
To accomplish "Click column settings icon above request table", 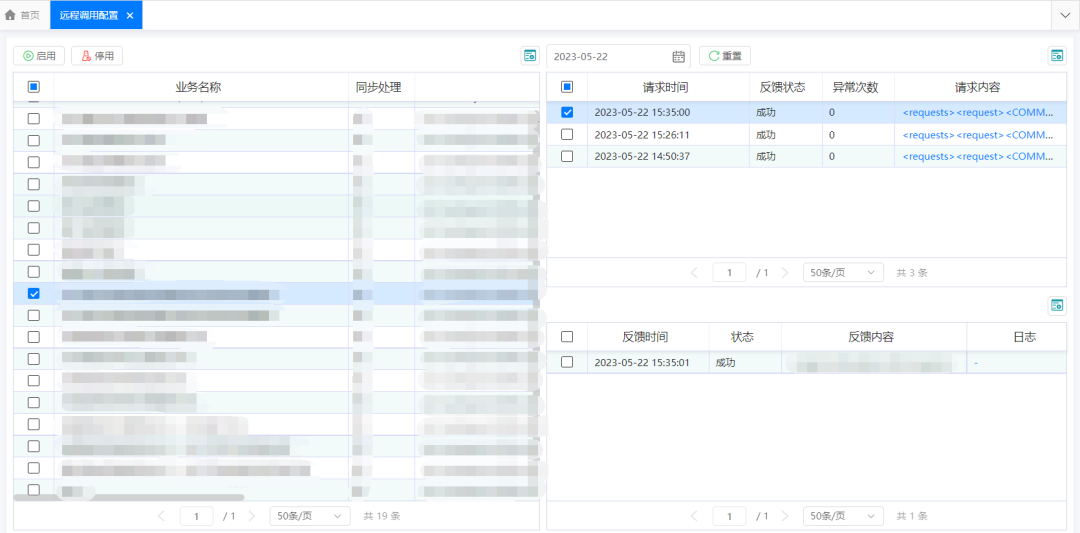I will [x=1056, y=56].
